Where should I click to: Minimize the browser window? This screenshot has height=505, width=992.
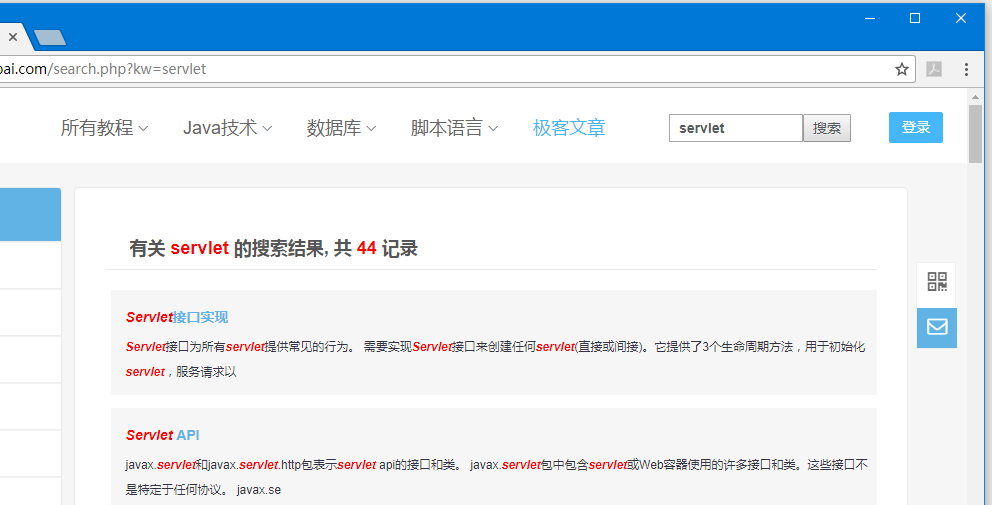870,18
